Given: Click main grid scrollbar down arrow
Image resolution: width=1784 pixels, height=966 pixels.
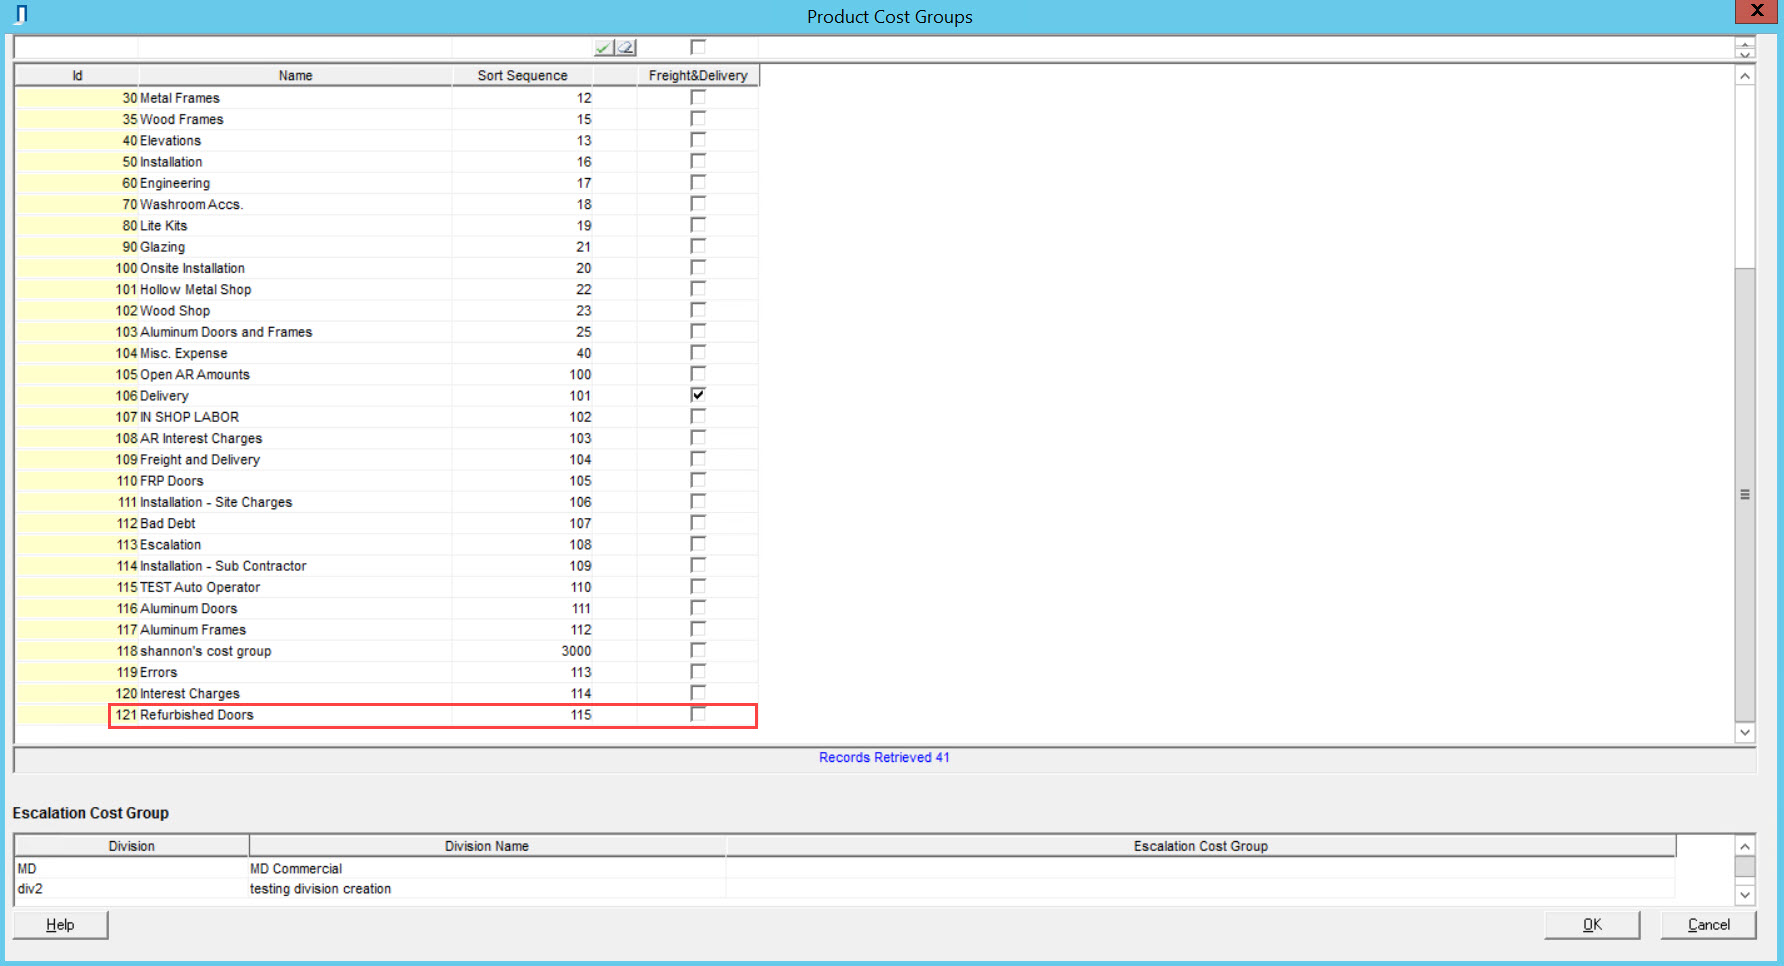Looking at the screenshot, I should point(1745,732).
